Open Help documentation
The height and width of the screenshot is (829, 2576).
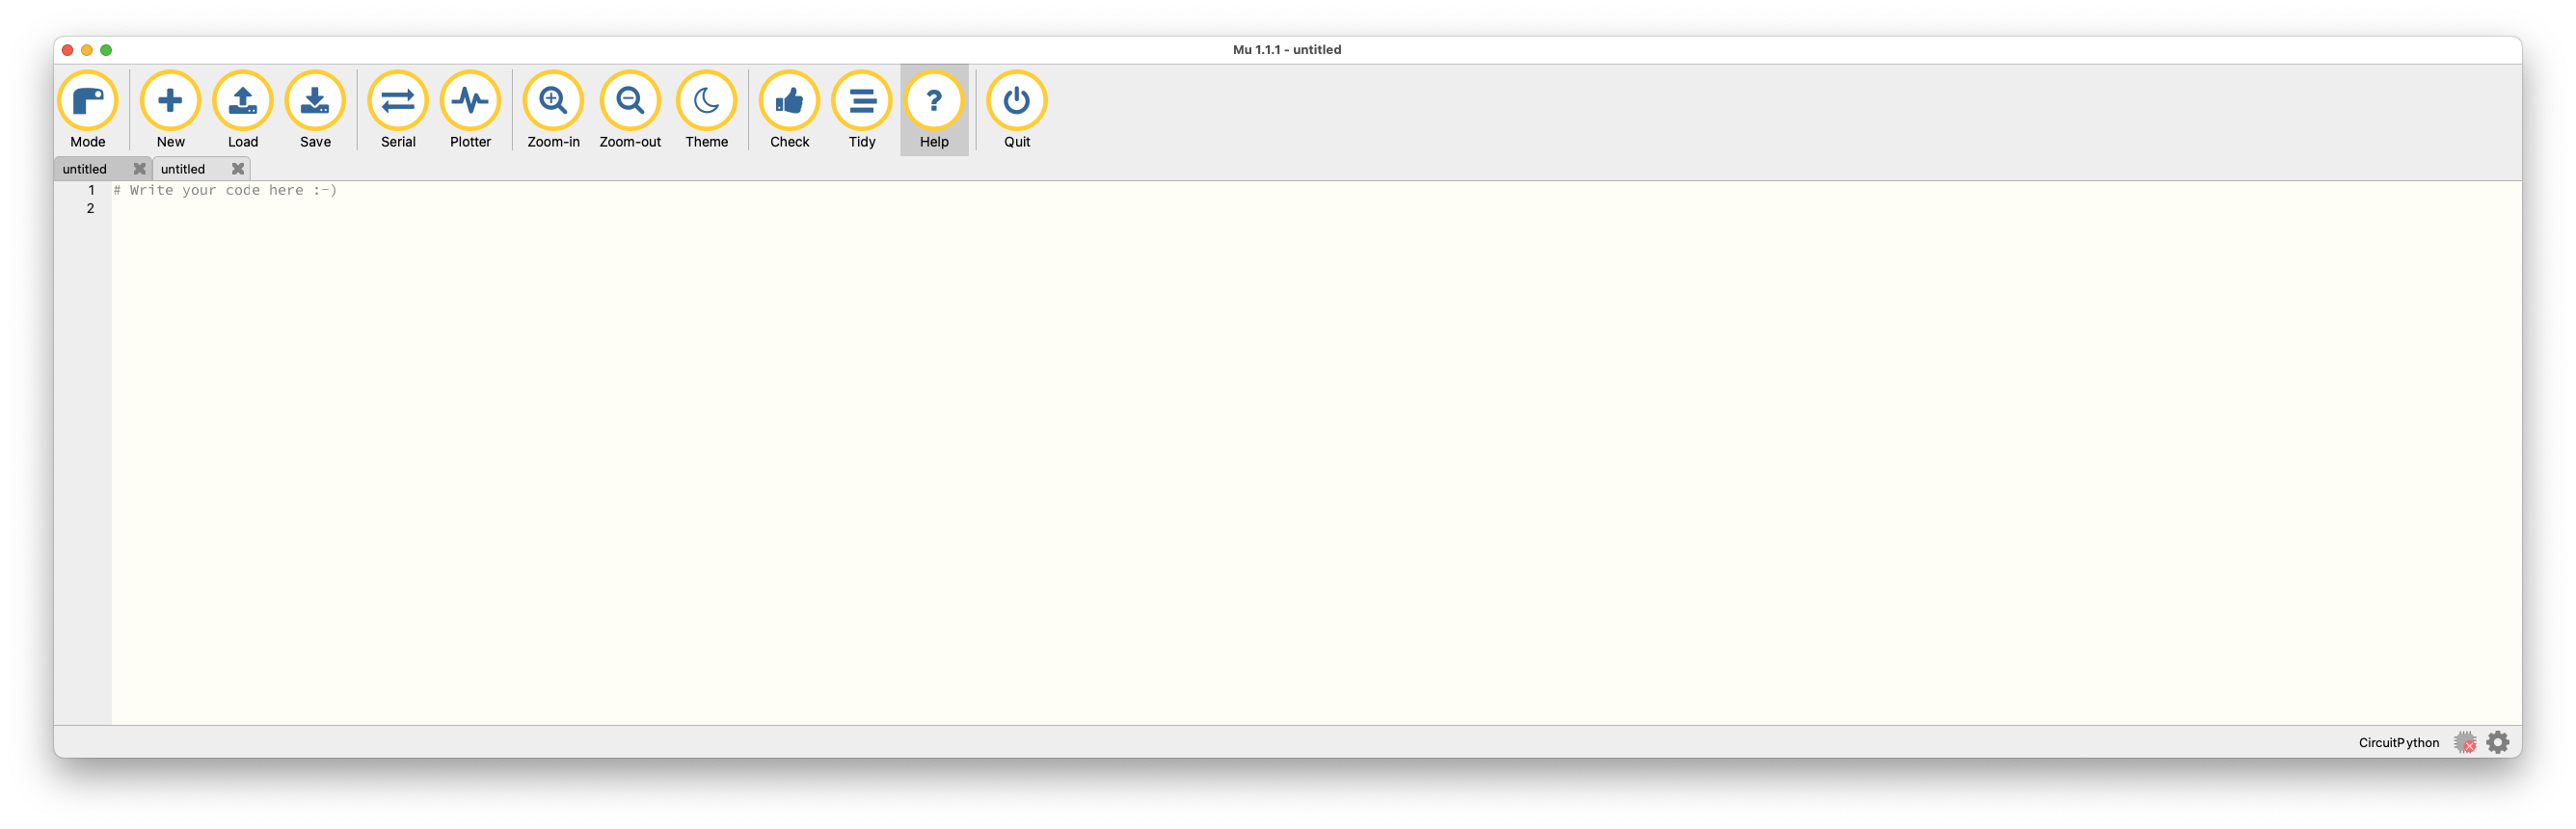pos(934,110)
